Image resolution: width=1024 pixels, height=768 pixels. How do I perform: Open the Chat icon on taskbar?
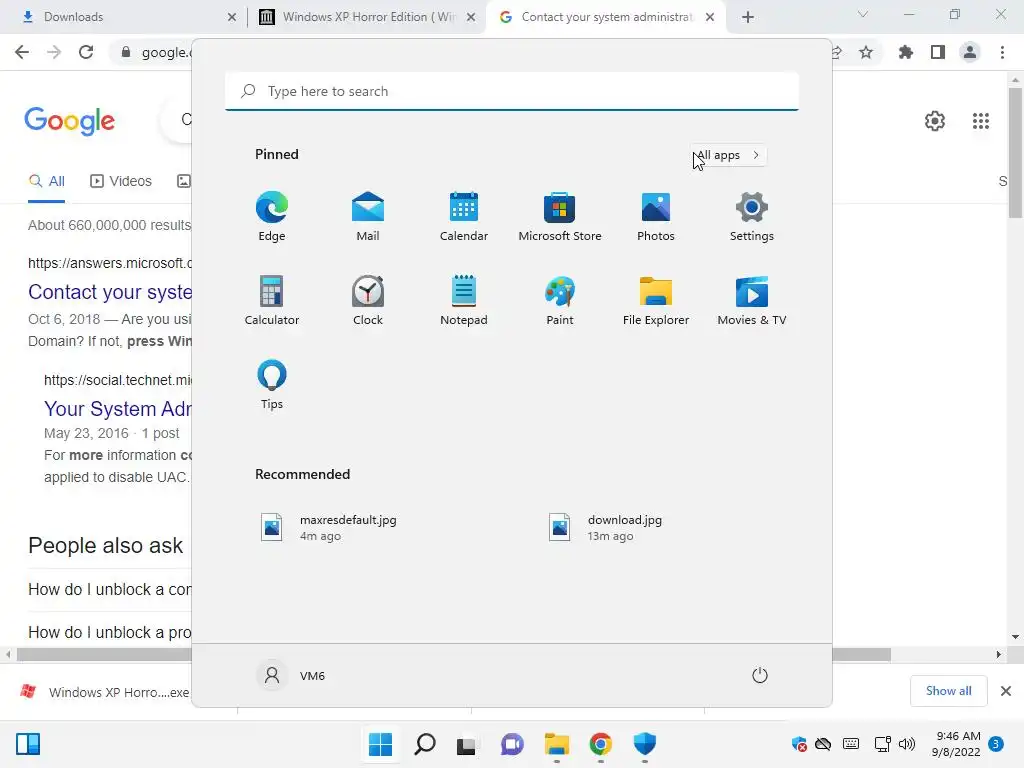point(512,744)
